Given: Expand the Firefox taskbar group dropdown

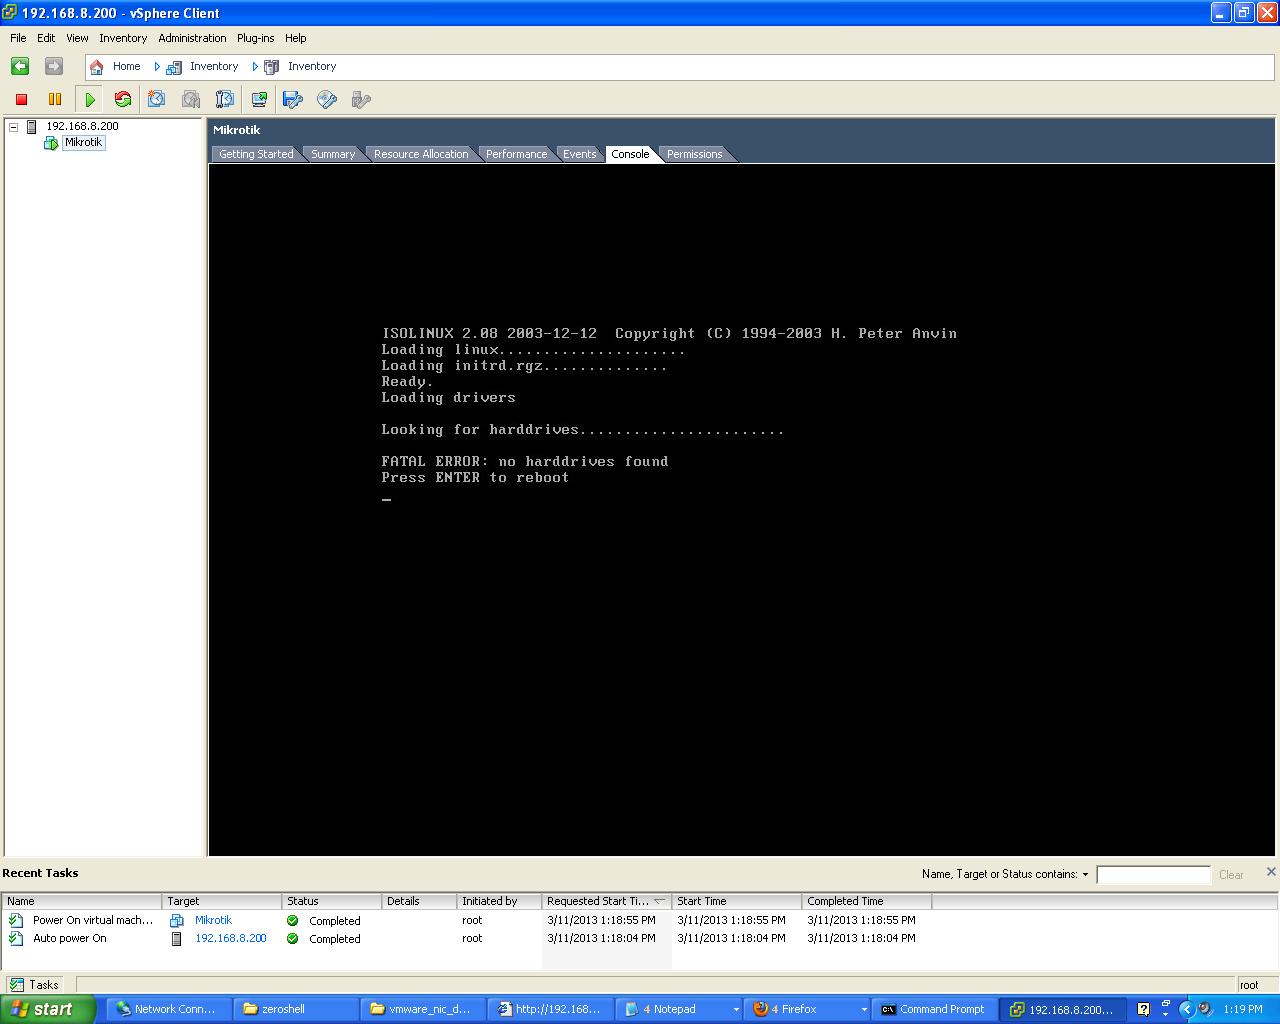Looking at the screenshot, I should pos(864,1010).
